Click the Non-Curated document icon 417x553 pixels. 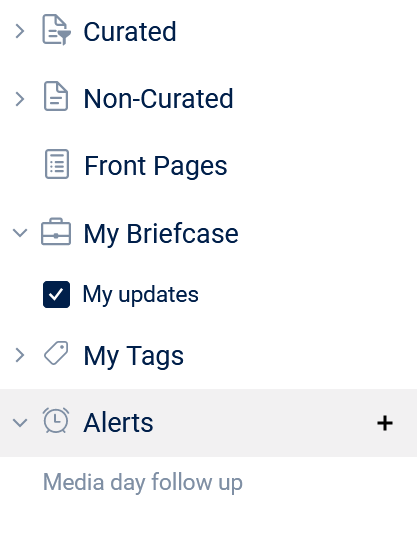(56, 96)
